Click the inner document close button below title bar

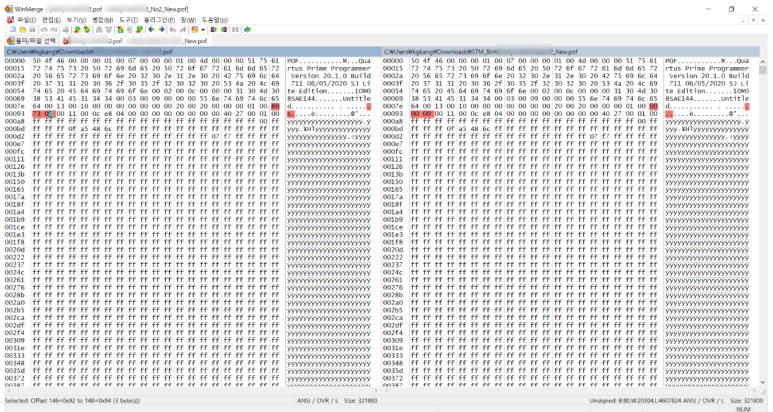[764, 20]
